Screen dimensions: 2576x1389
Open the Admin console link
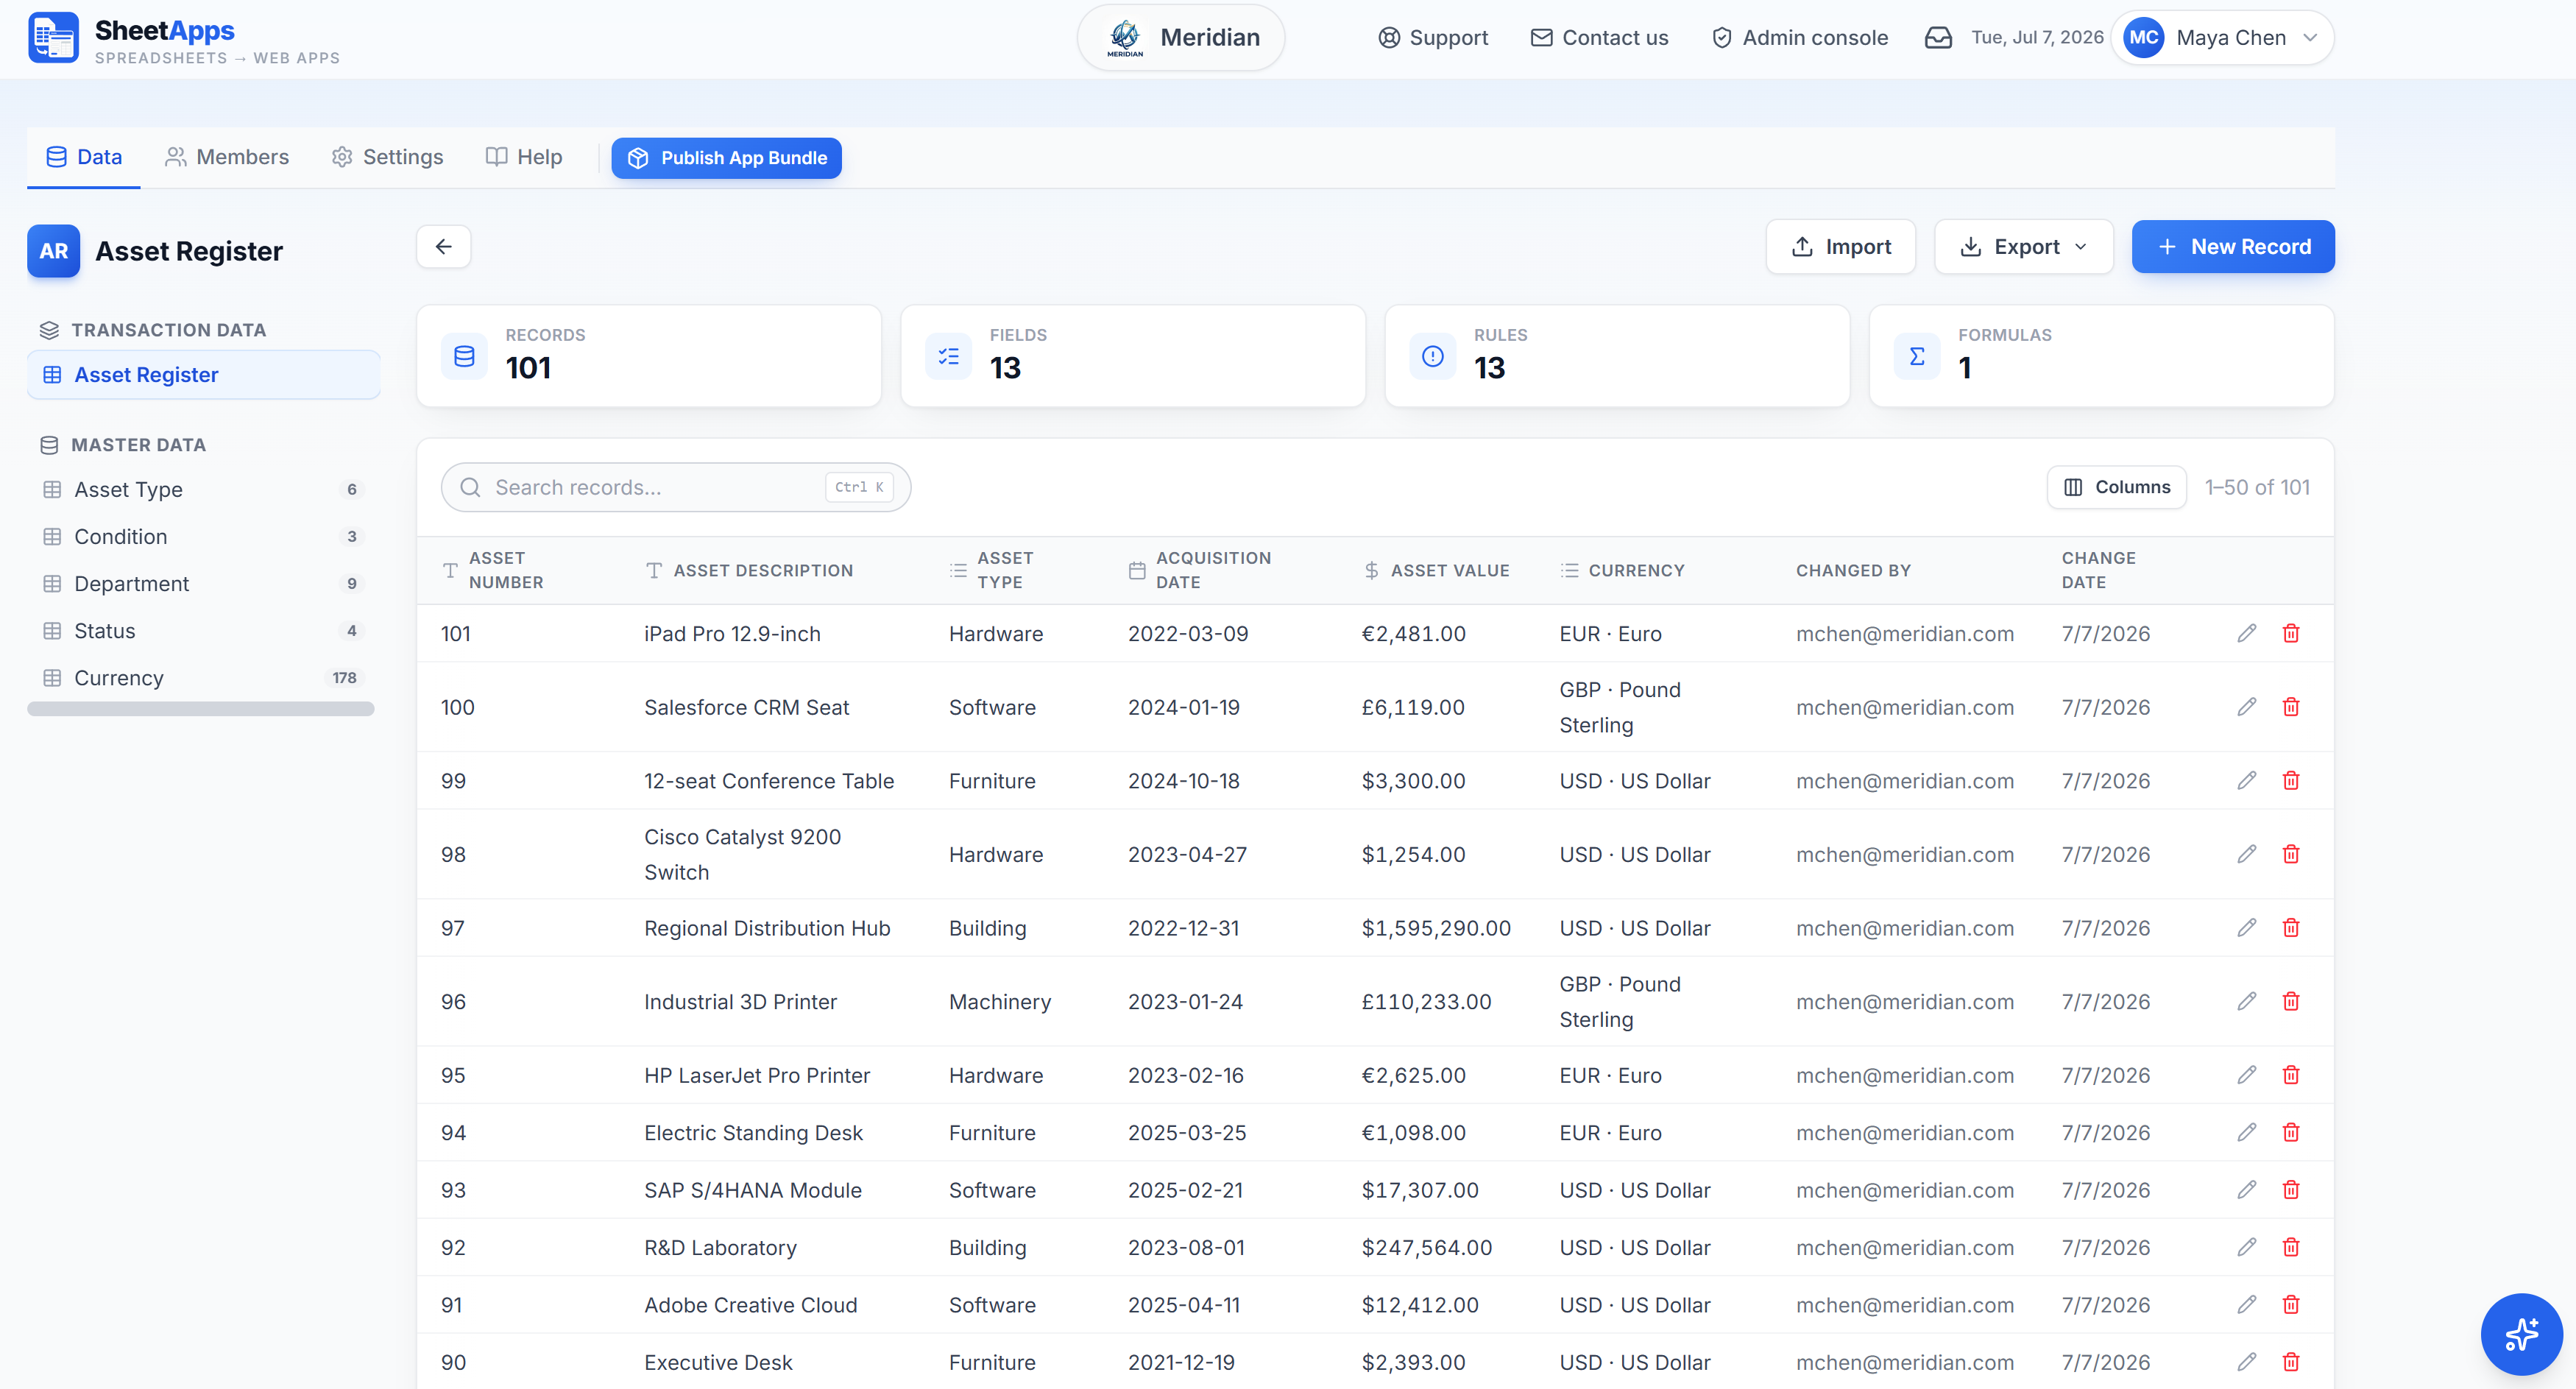(1800, 38)
